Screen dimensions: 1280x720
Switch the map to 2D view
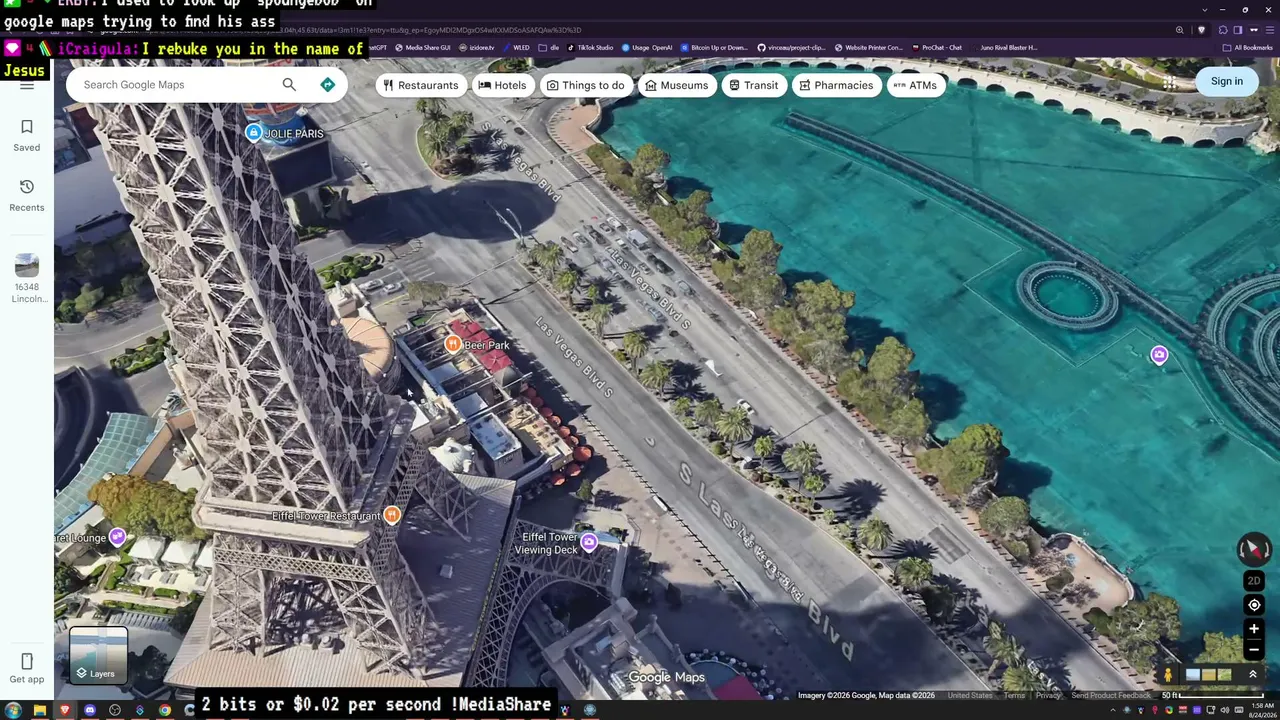click(x=1254, y=581)
